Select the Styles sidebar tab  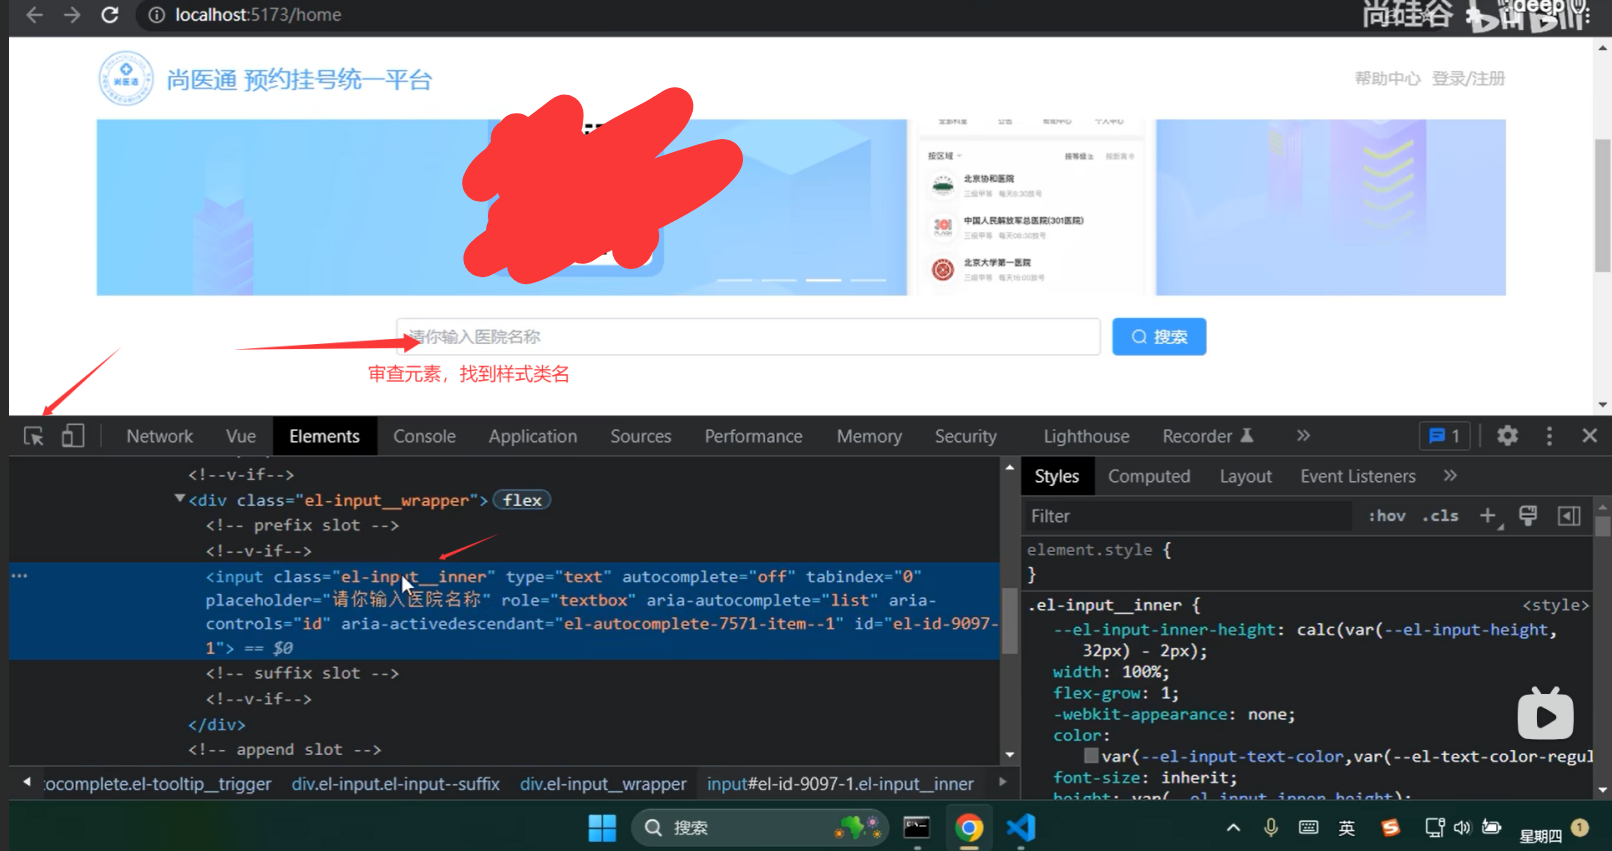1057,476
